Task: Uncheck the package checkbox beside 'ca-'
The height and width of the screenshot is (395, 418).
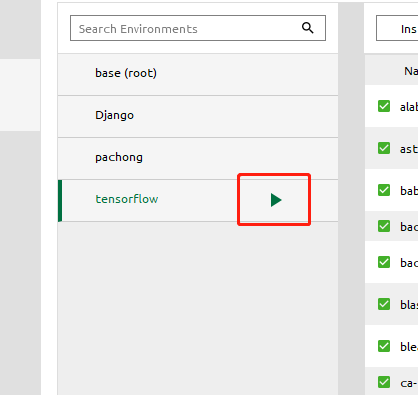Action: pyautogui.click(x=384, y=382)
